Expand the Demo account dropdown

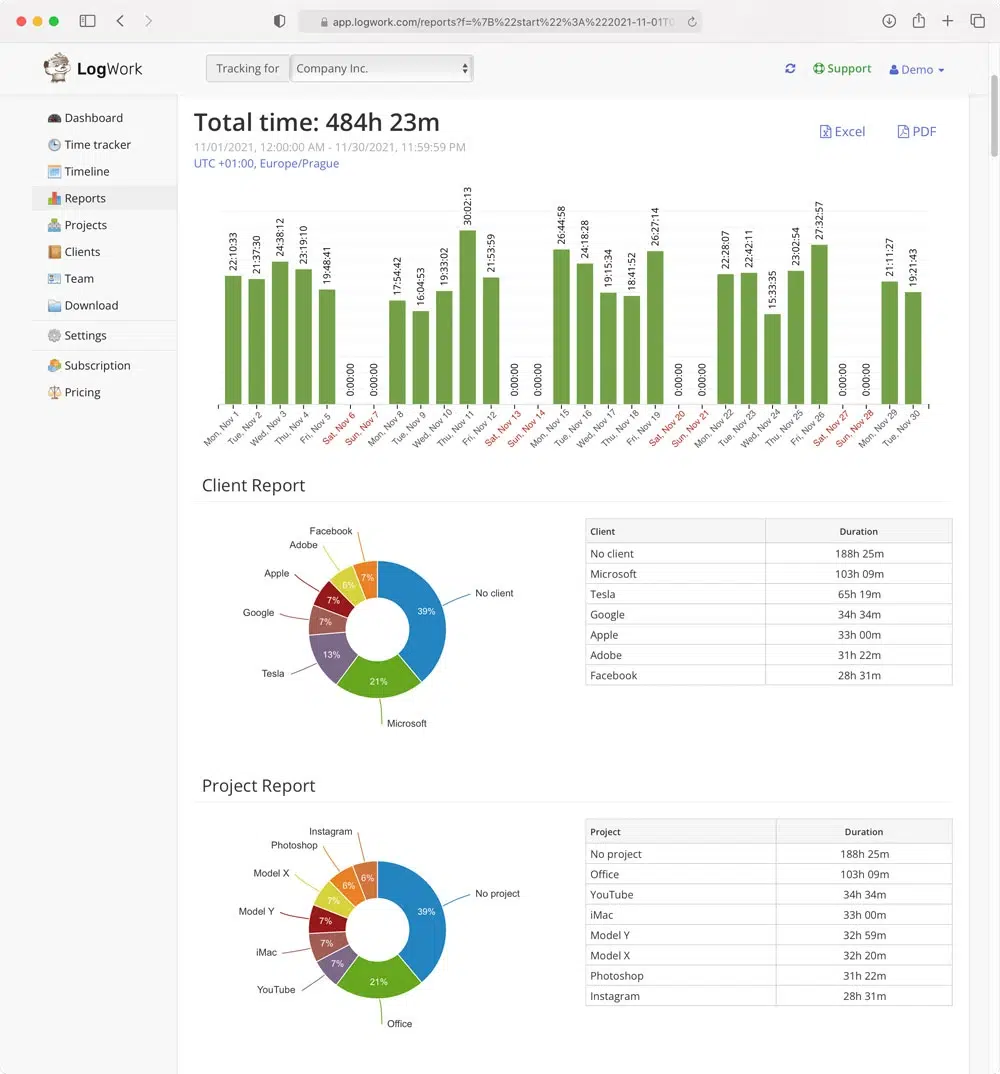(915, 69)
